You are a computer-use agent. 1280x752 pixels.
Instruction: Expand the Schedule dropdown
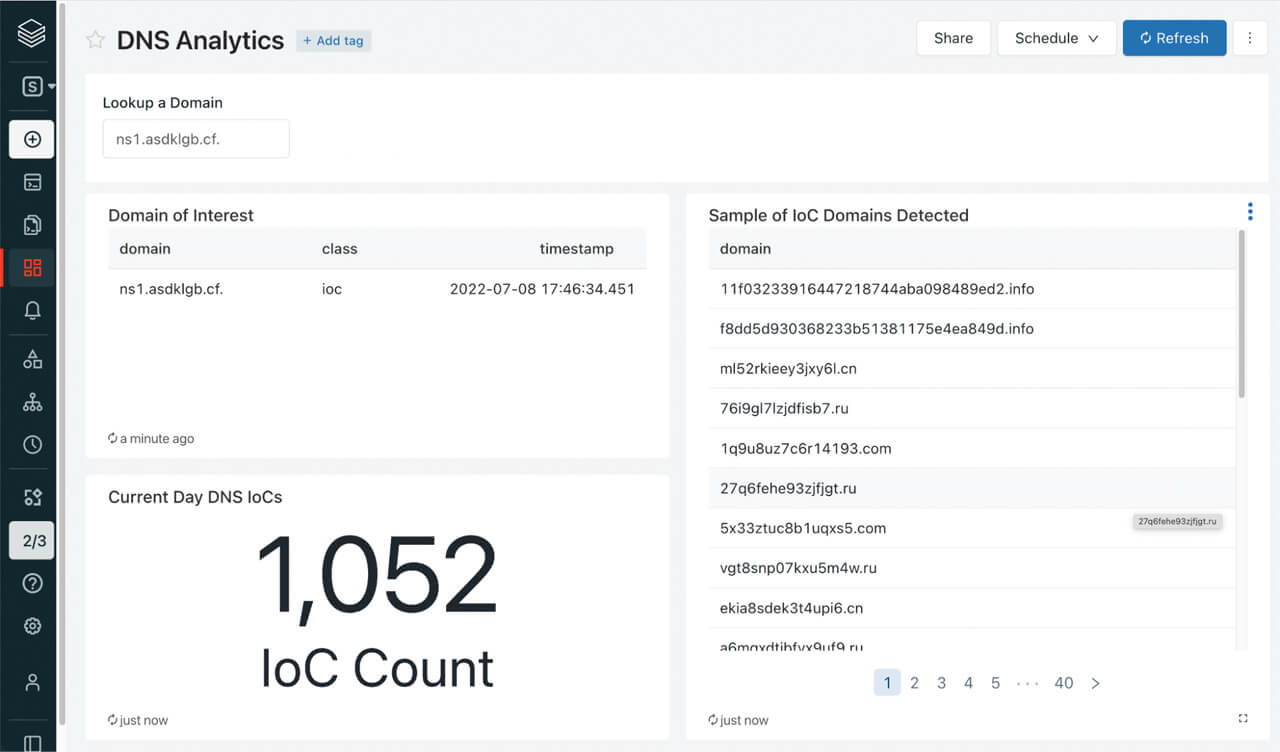click(x=1056, y=38)
